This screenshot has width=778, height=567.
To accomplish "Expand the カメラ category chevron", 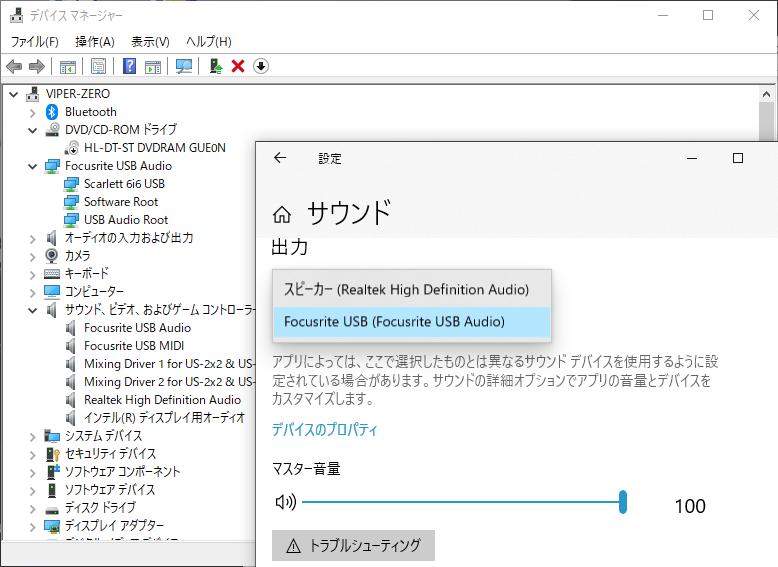I will (x=33, y=256).
